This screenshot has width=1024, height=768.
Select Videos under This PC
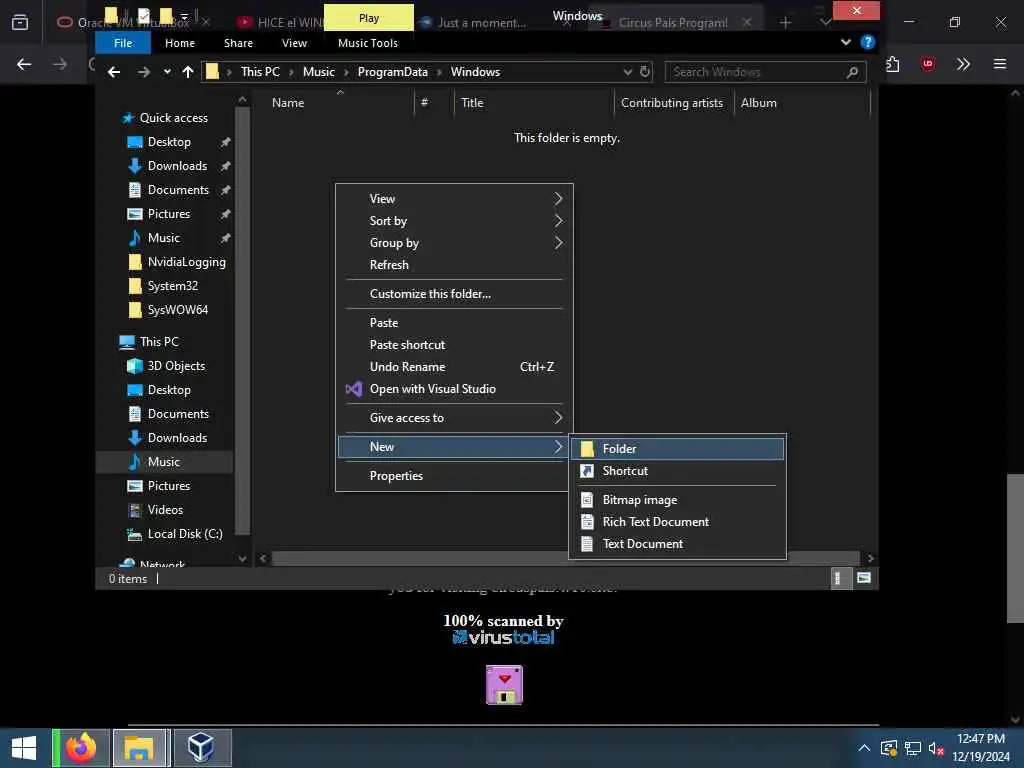[165, 510]
